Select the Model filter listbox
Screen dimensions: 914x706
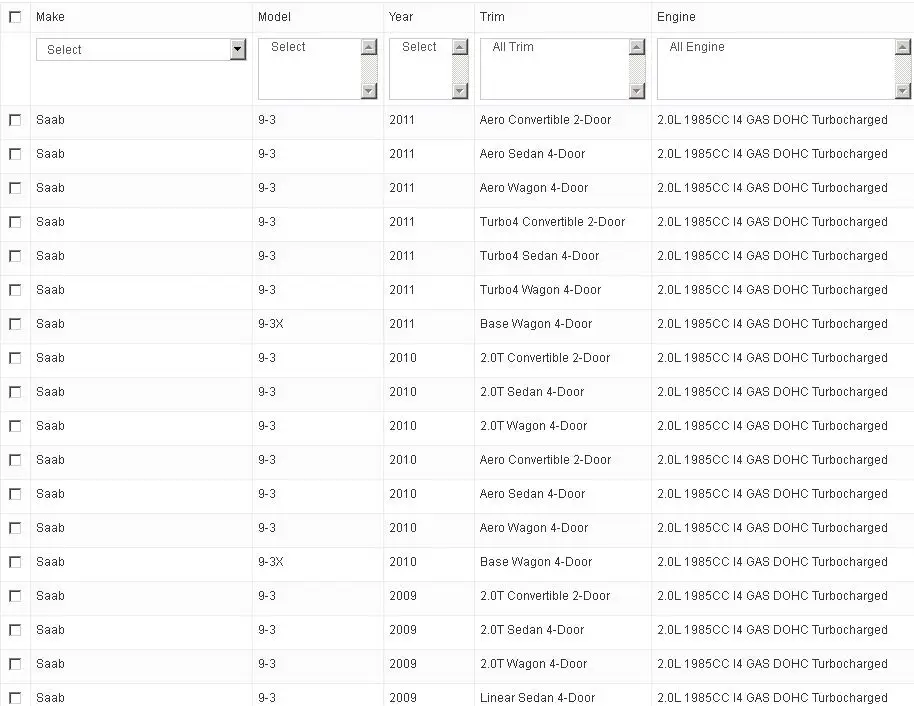(318, 69)
